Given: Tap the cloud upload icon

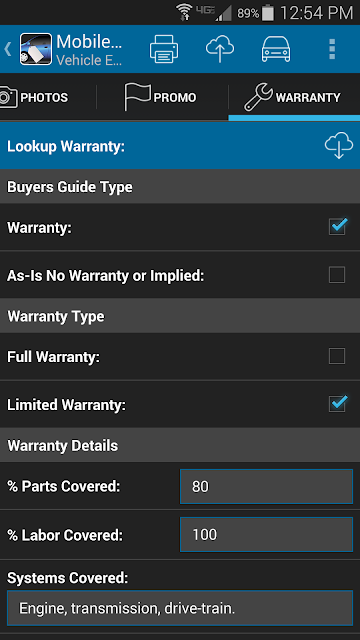Looking at the screenshot, I should (x=220, y=49).
